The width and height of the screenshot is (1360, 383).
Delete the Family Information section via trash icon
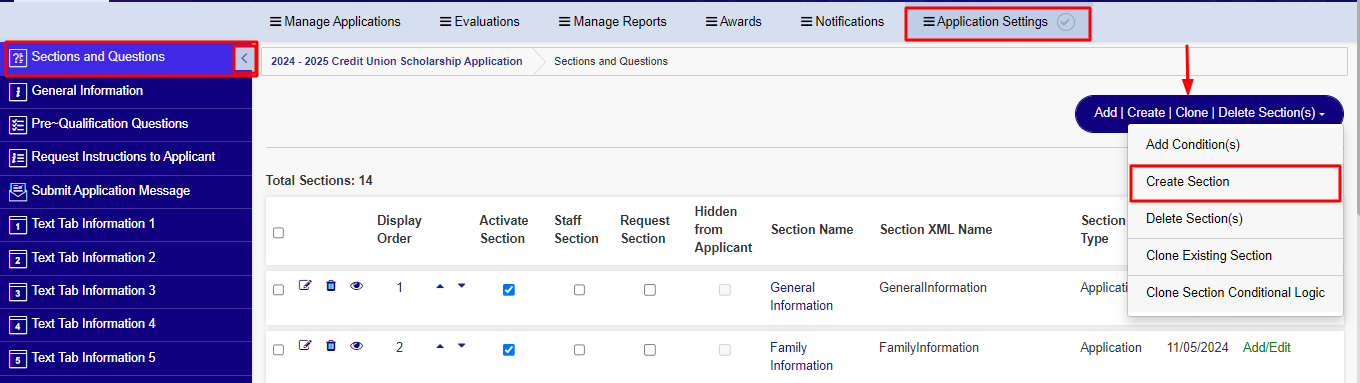(331, 346)
